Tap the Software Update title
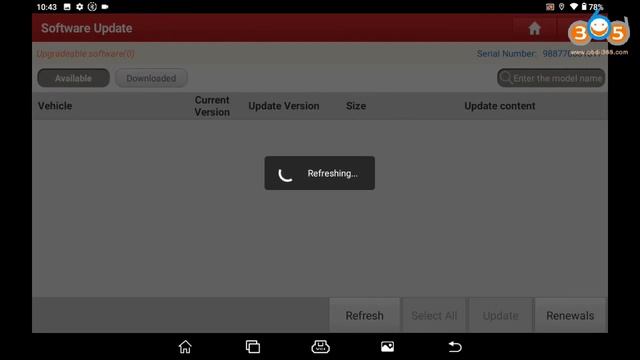640x360 pixels. 87,28
